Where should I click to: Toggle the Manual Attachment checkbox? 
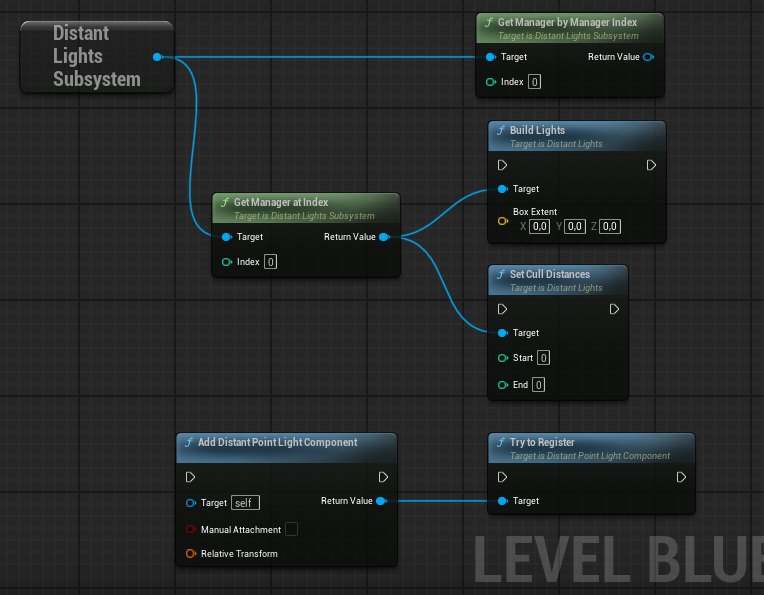pyautogui.click(x=291, y=529)
